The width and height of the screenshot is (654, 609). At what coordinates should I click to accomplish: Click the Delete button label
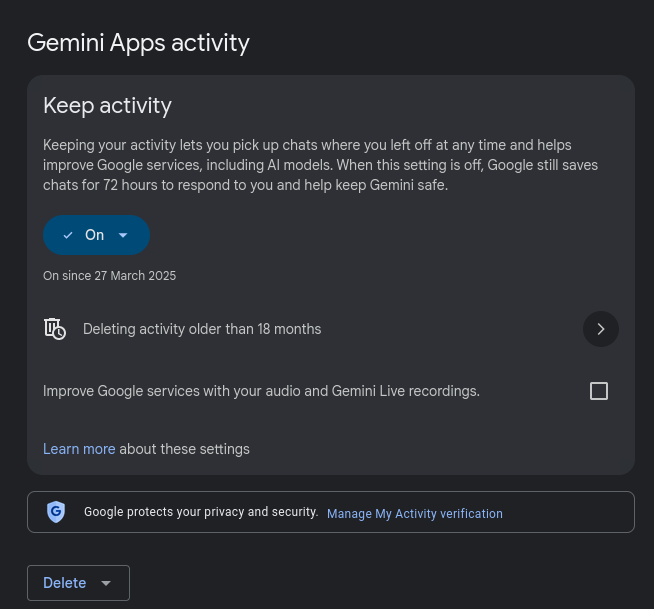(x=65, y=583)
